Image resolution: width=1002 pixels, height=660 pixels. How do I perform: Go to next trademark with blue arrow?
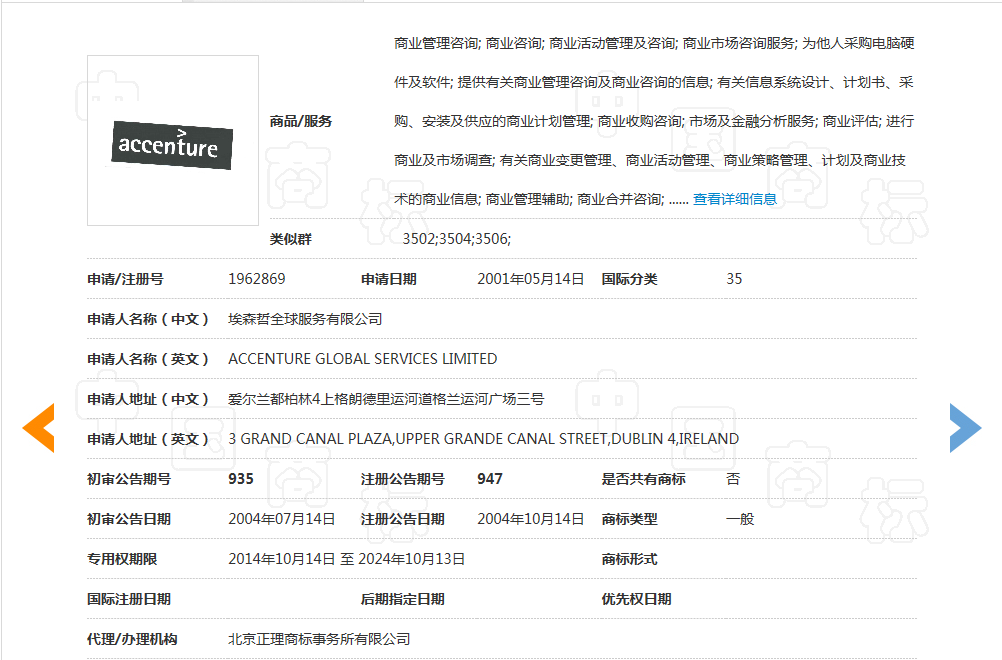966,428
